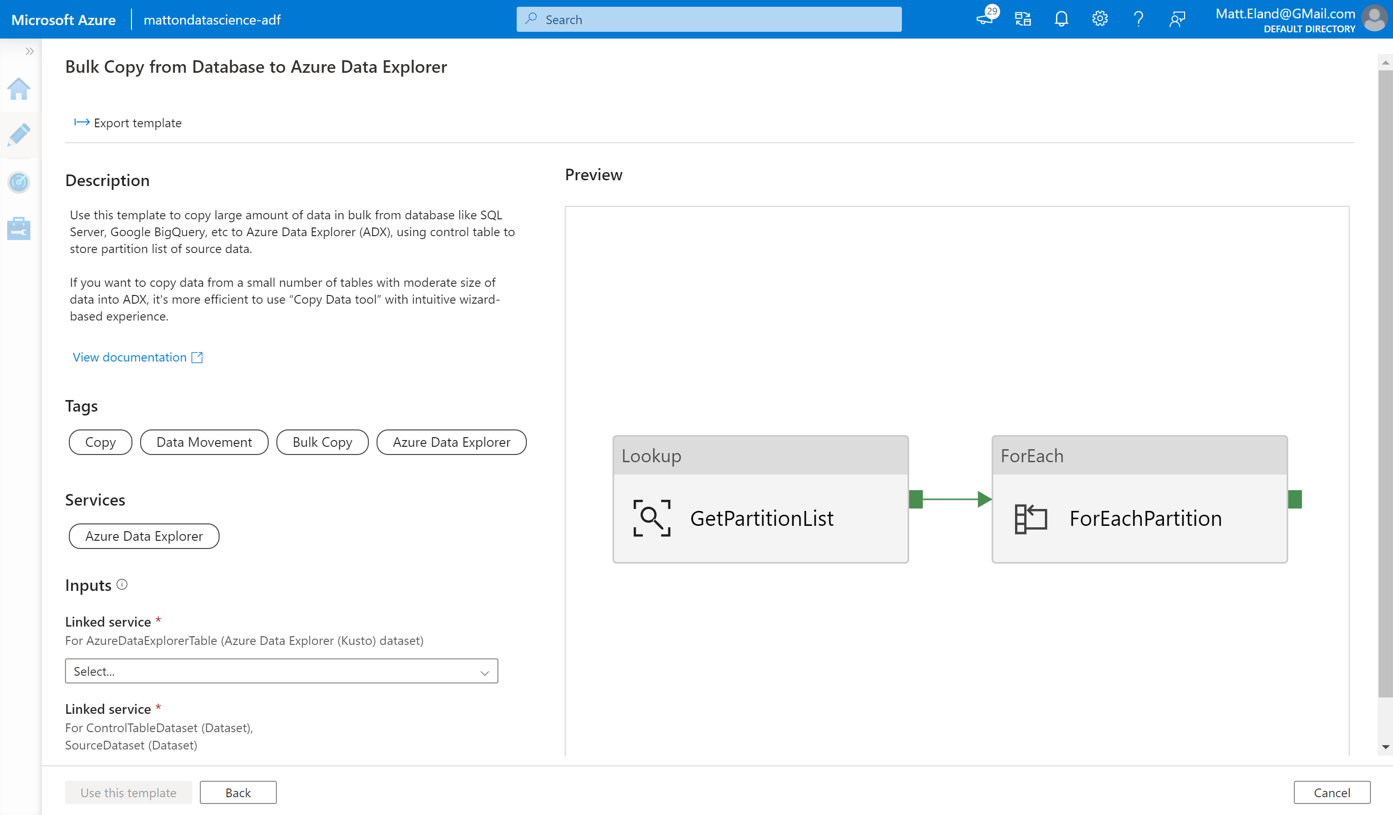1393x815 pixels.
Task: Select Azure Data Explorer under Services
Action: point(144,536)
